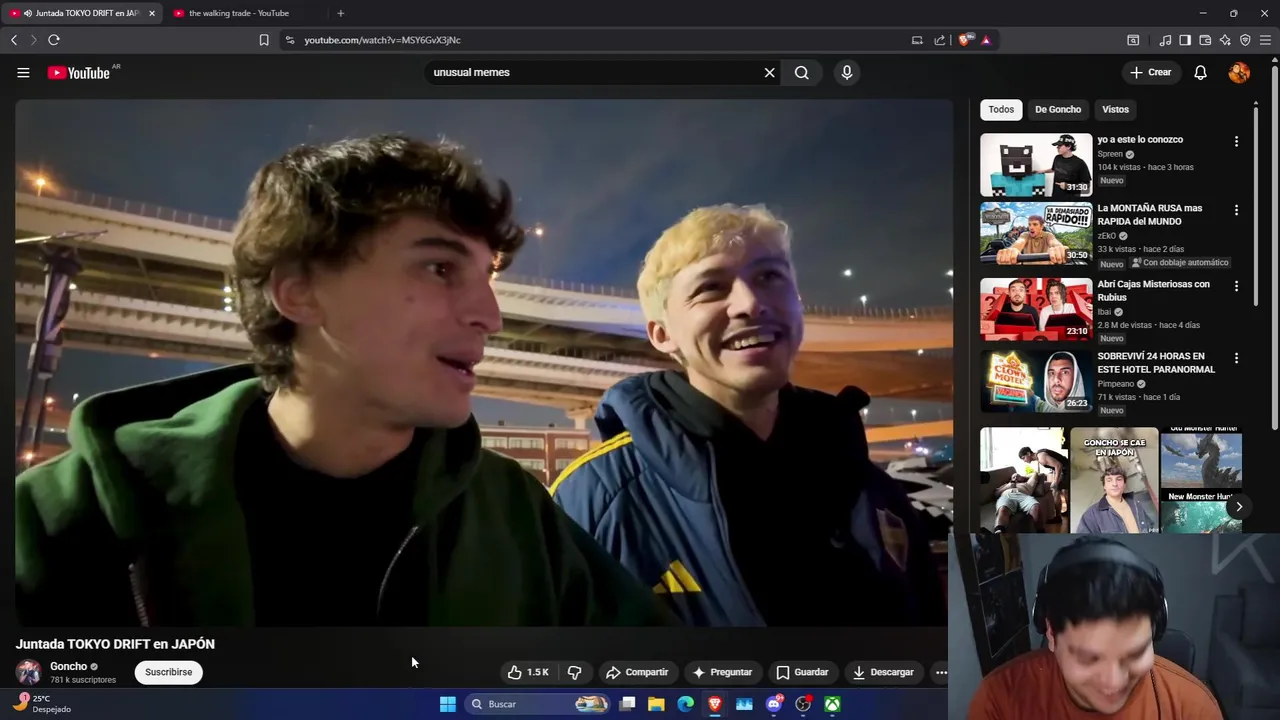Save video with Guardar
The height and width of the screenshot is (720, 1280).
(x=802, y=672)
